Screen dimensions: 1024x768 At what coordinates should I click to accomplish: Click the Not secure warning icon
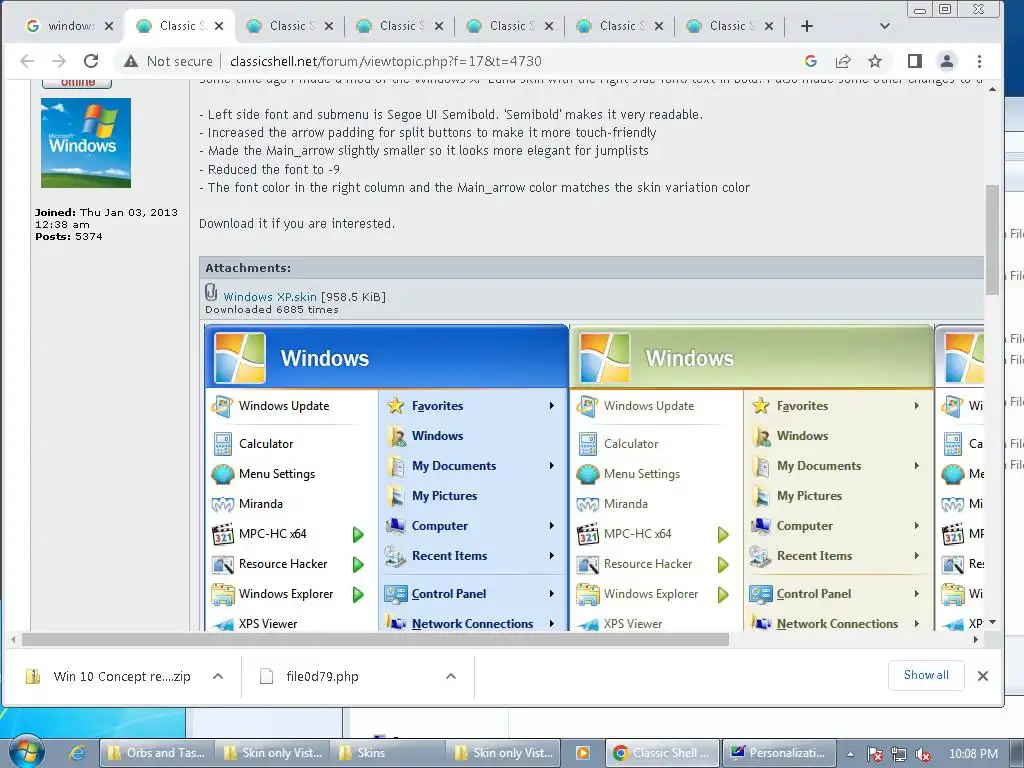coord(131,61)
